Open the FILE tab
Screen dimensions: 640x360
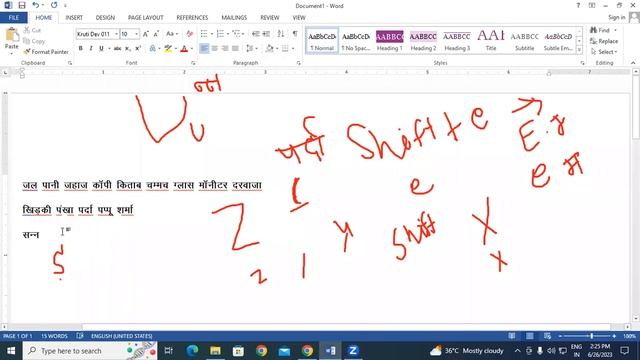coord(14,18)
